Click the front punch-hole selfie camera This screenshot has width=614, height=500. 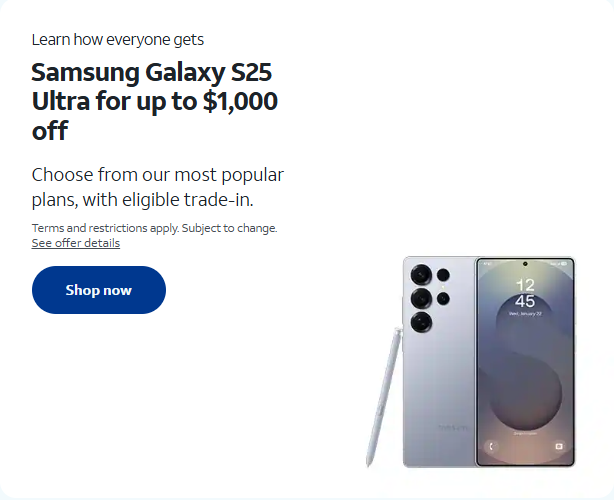click(x=525, y=264)
